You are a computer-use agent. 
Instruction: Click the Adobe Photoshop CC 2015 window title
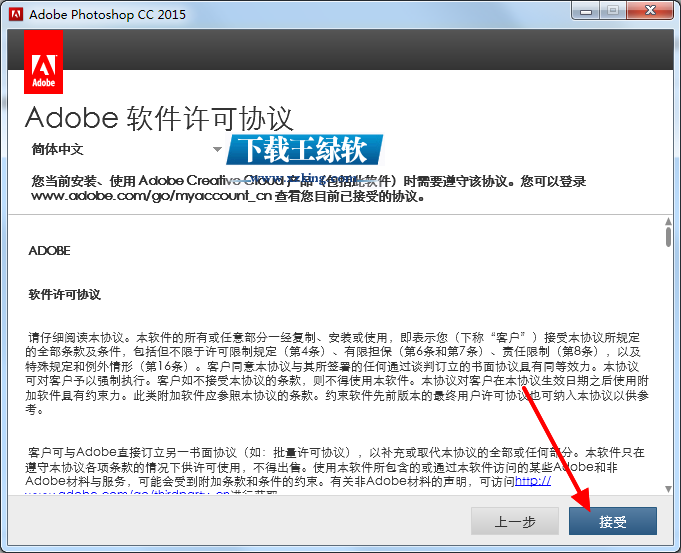[107, 14]
